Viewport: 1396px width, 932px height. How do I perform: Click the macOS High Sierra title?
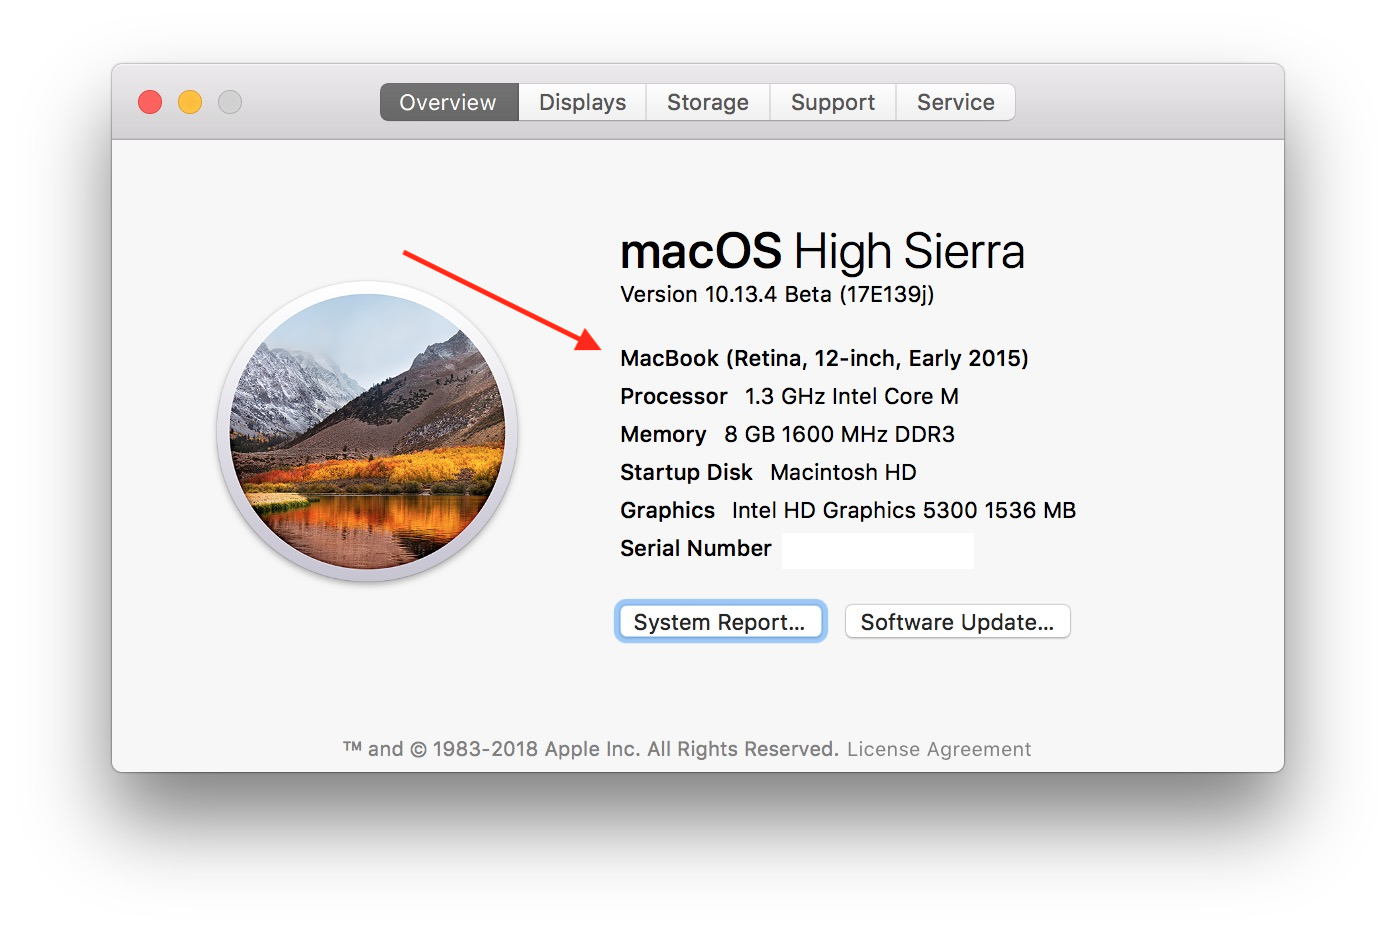click(822, 251)
